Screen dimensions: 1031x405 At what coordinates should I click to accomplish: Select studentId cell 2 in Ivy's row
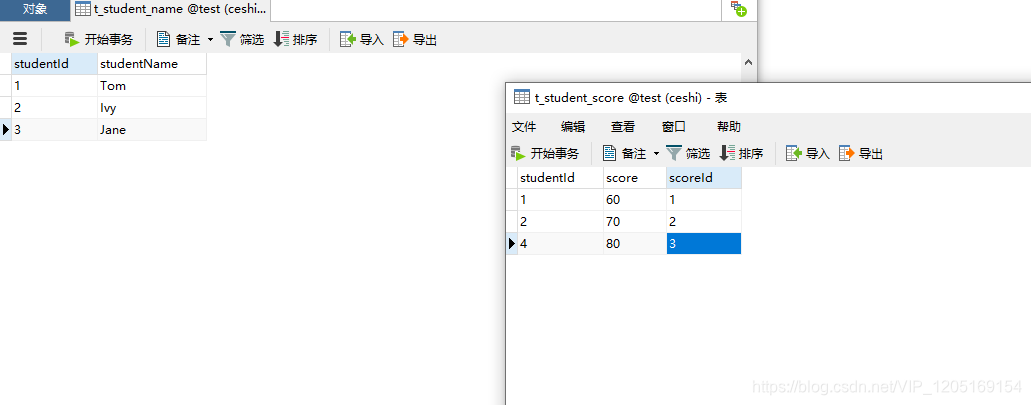(55, 108)
